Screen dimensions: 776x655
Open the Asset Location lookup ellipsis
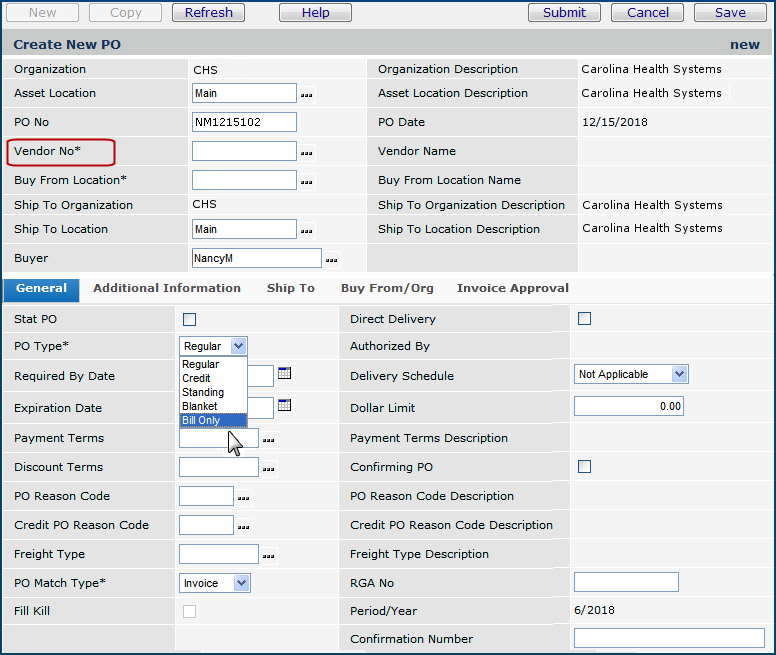click(307, 95)
